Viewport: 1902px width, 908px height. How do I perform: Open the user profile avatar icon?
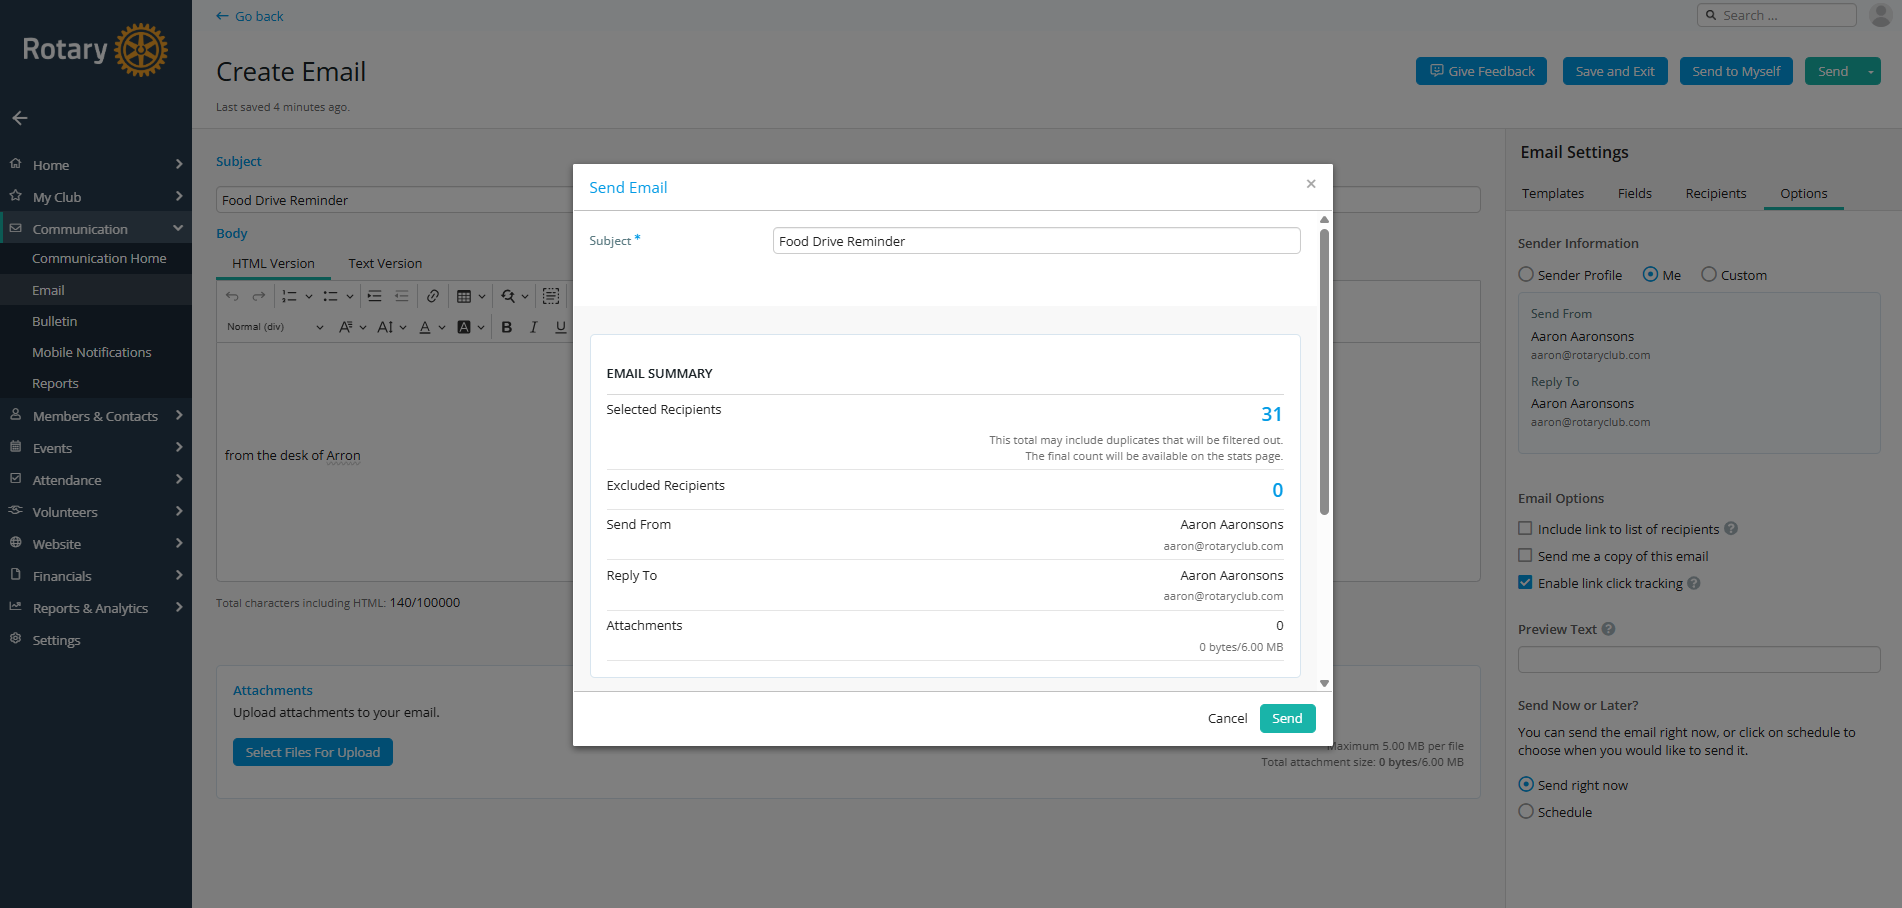[x=1880, y=15]
